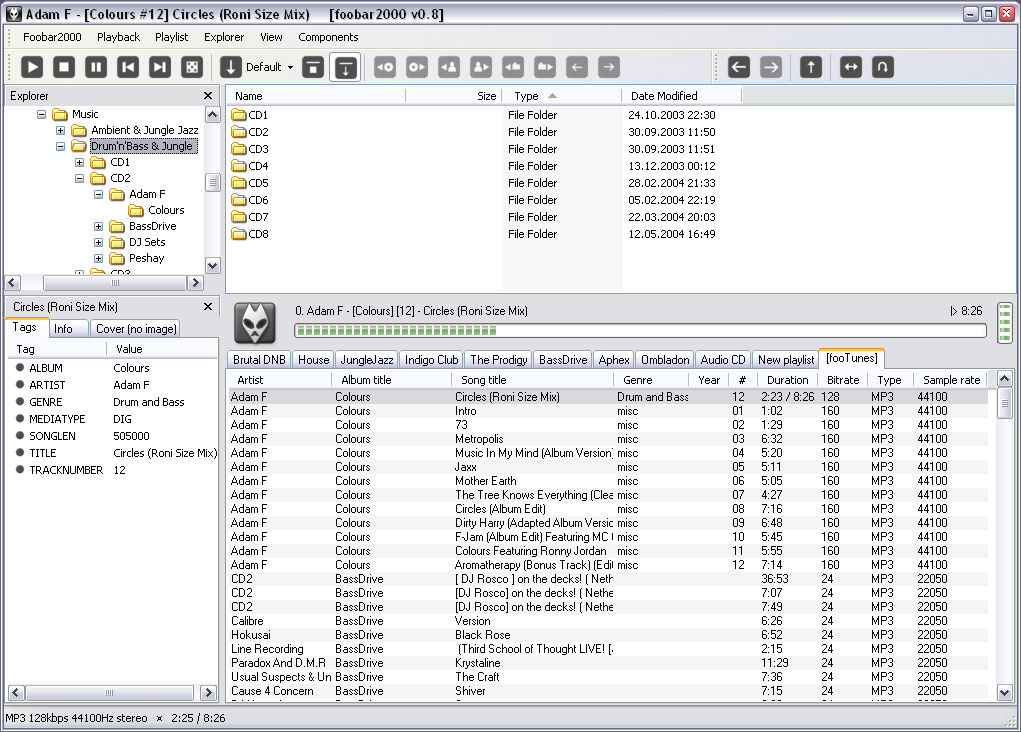Viewport: 1021px width, 732px height.
Task: Collapse the CD2 tree folder
Action: pos(79,178)
